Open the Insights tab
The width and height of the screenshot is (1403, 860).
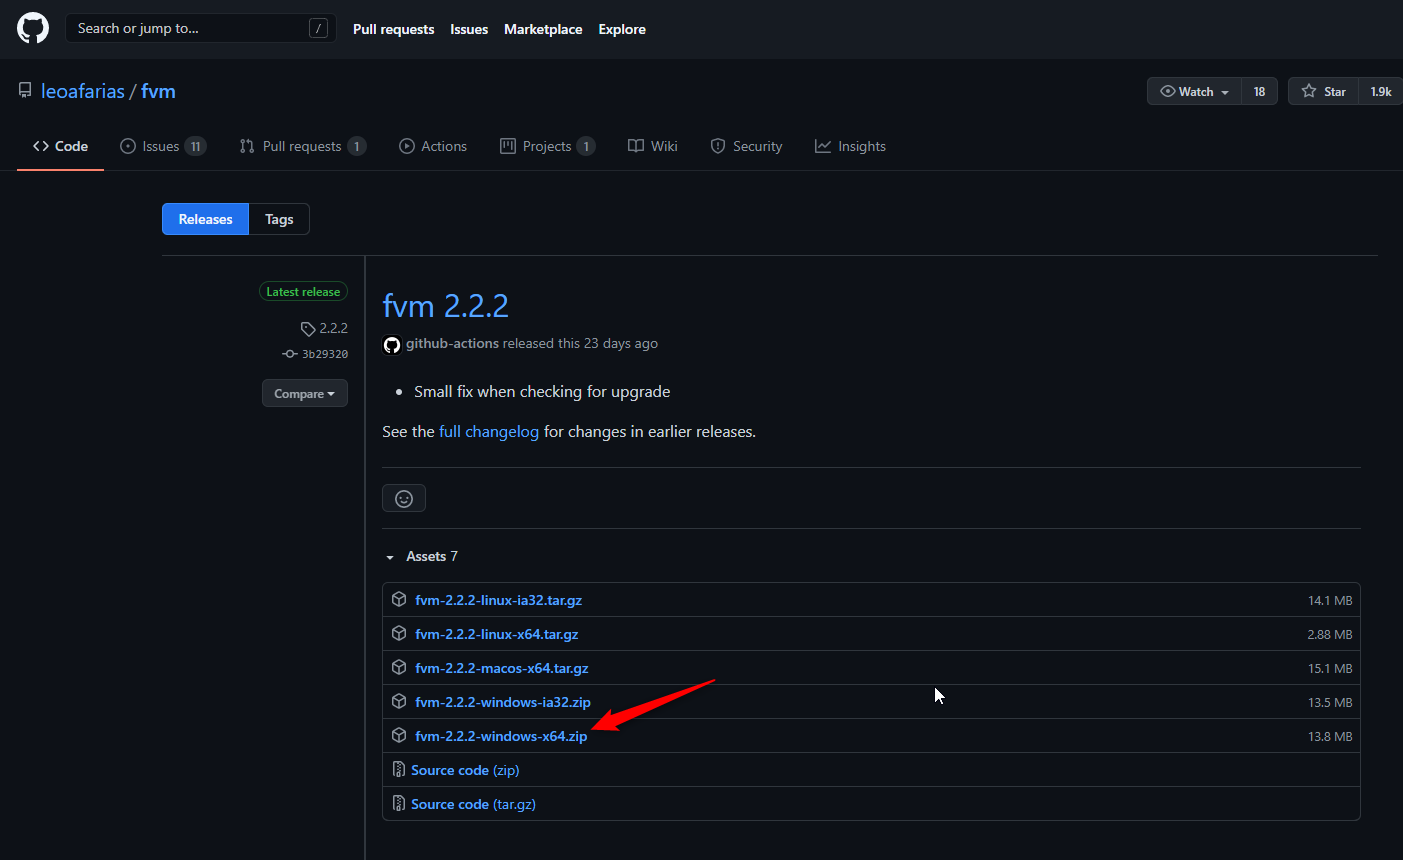click(850, 146)
